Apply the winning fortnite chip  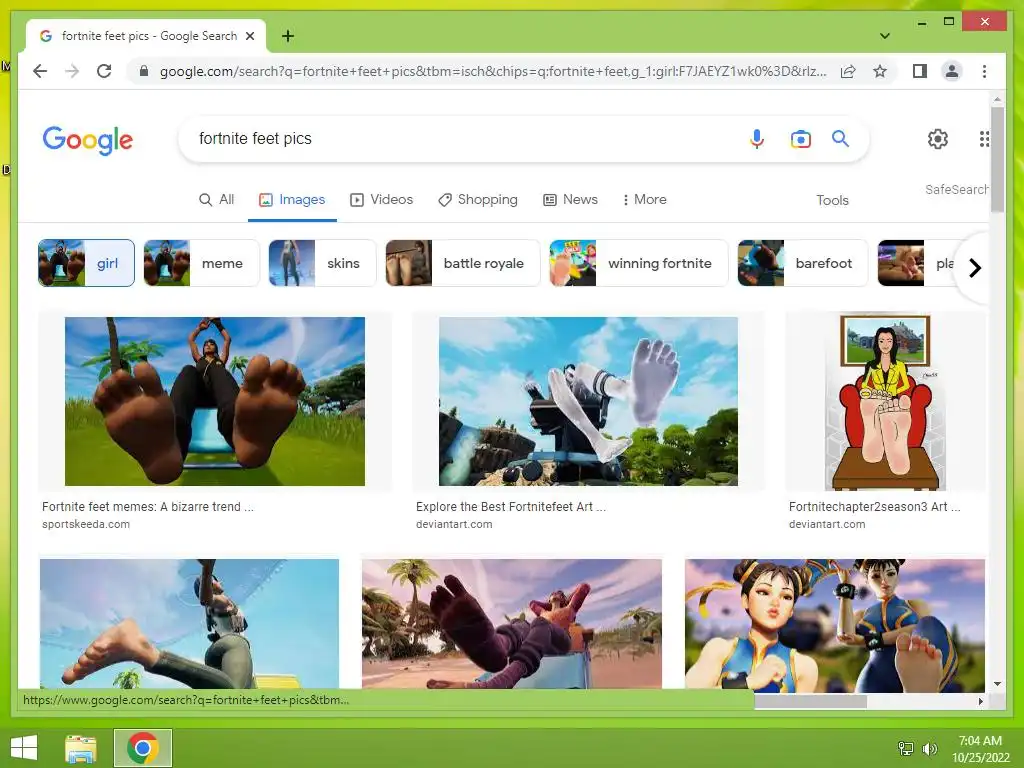(x=639, y=263)
